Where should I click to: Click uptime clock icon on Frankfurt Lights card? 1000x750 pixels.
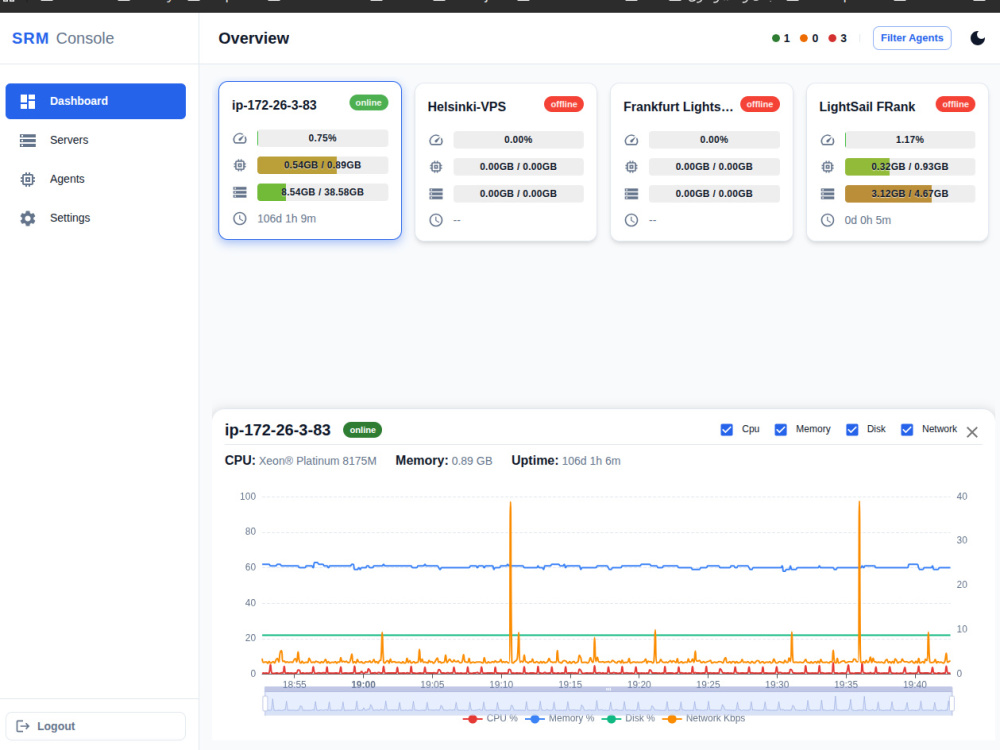click(x=631, y=220)
